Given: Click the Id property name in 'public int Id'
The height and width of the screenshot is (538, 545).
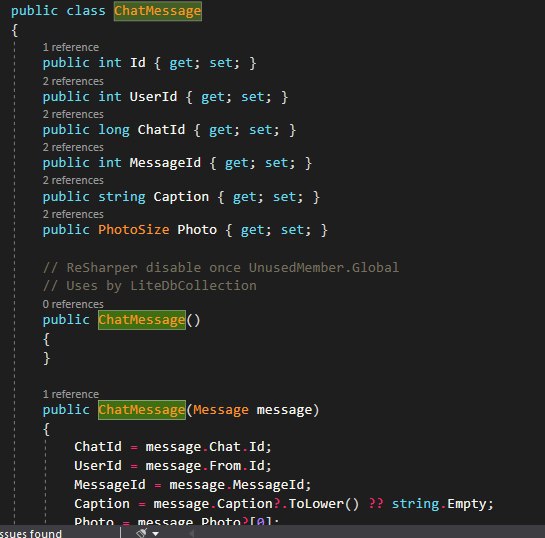Looking at the screenshot, I should point(138,63).
